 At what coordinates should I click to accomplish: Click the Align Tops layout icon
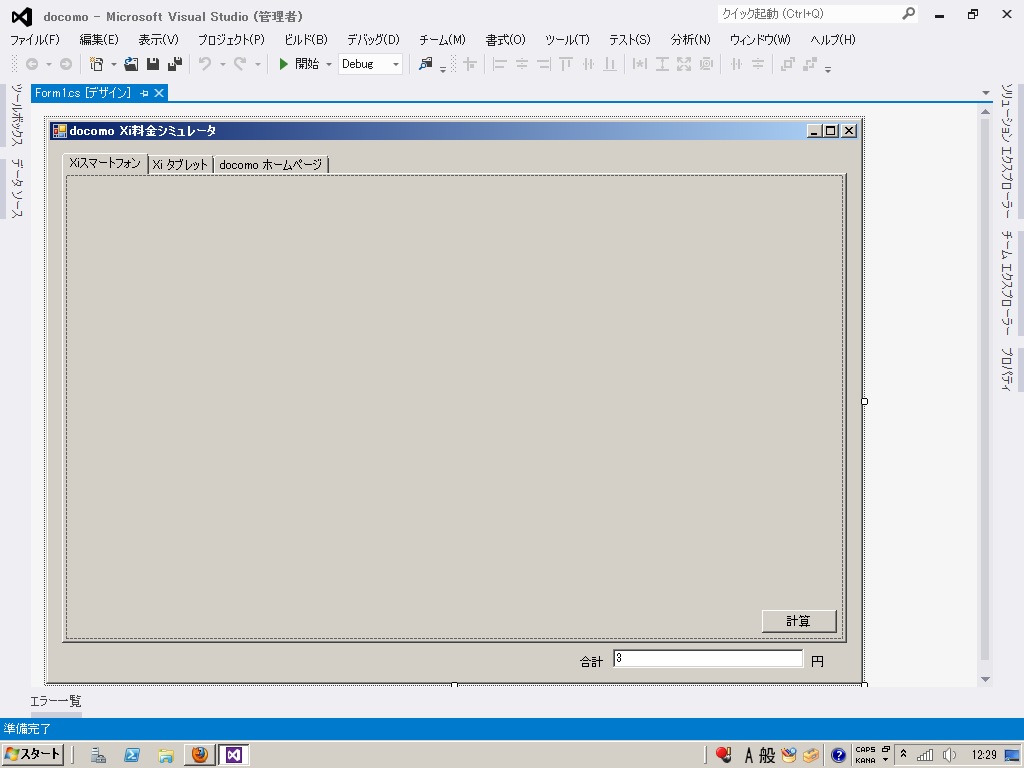point(566,64)
